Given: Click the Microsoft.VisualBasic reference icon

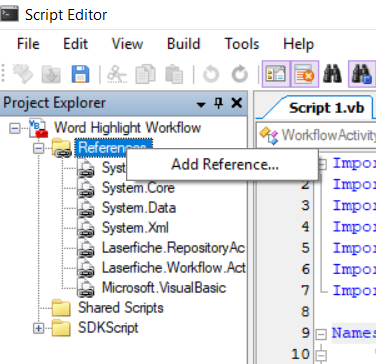Looking at the screenshot, I should click(x=87, y=288).
